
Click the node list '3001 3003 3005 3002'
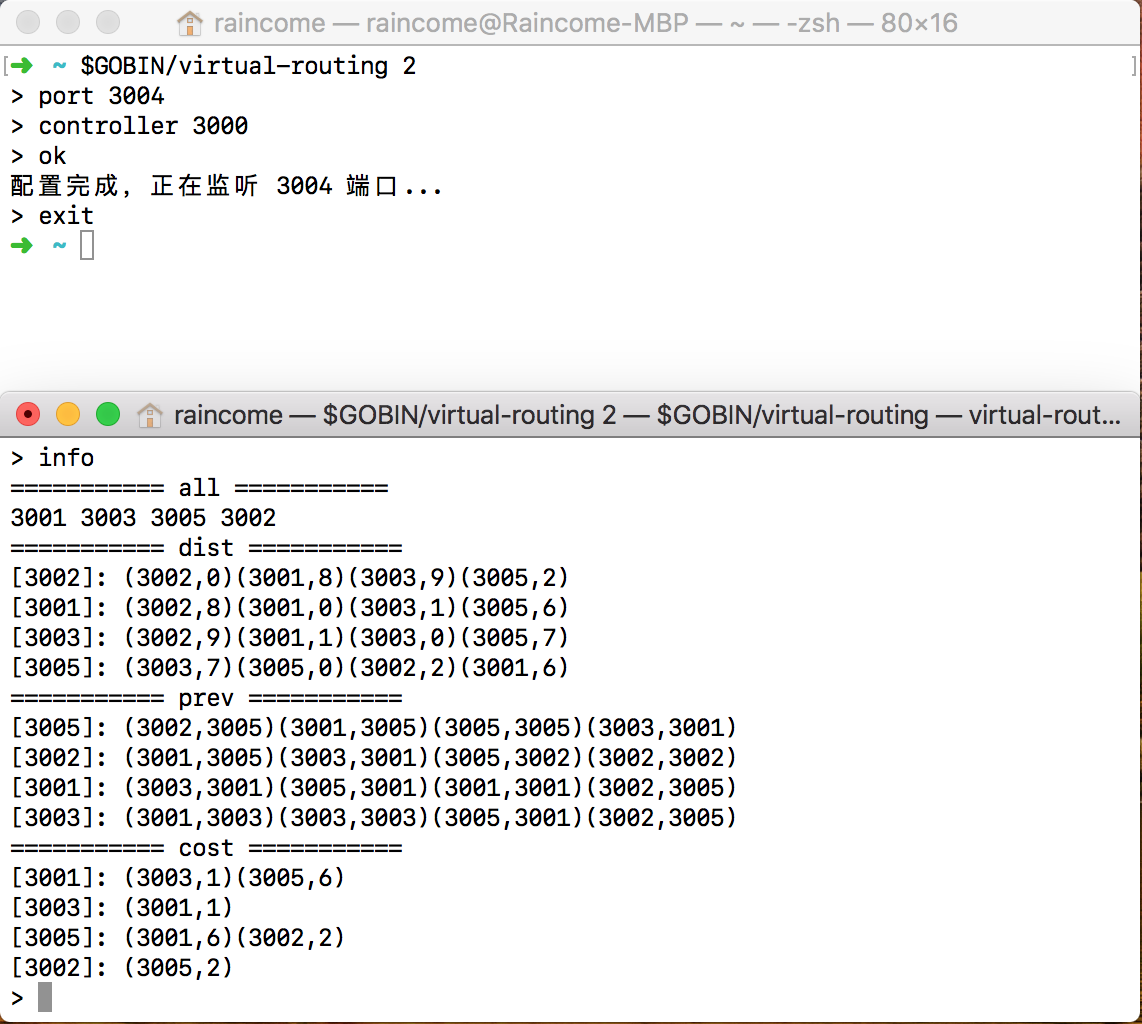pyautogui.click(x=143, y=517)
